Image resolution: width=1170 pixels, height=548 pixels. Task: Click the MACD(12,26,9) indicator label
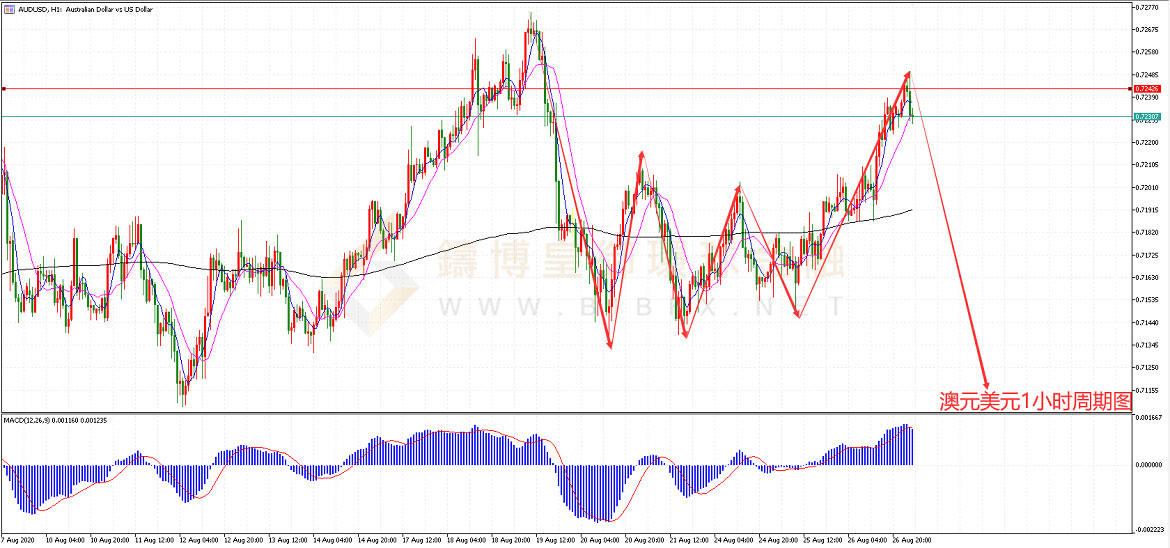tap(55, 420)
